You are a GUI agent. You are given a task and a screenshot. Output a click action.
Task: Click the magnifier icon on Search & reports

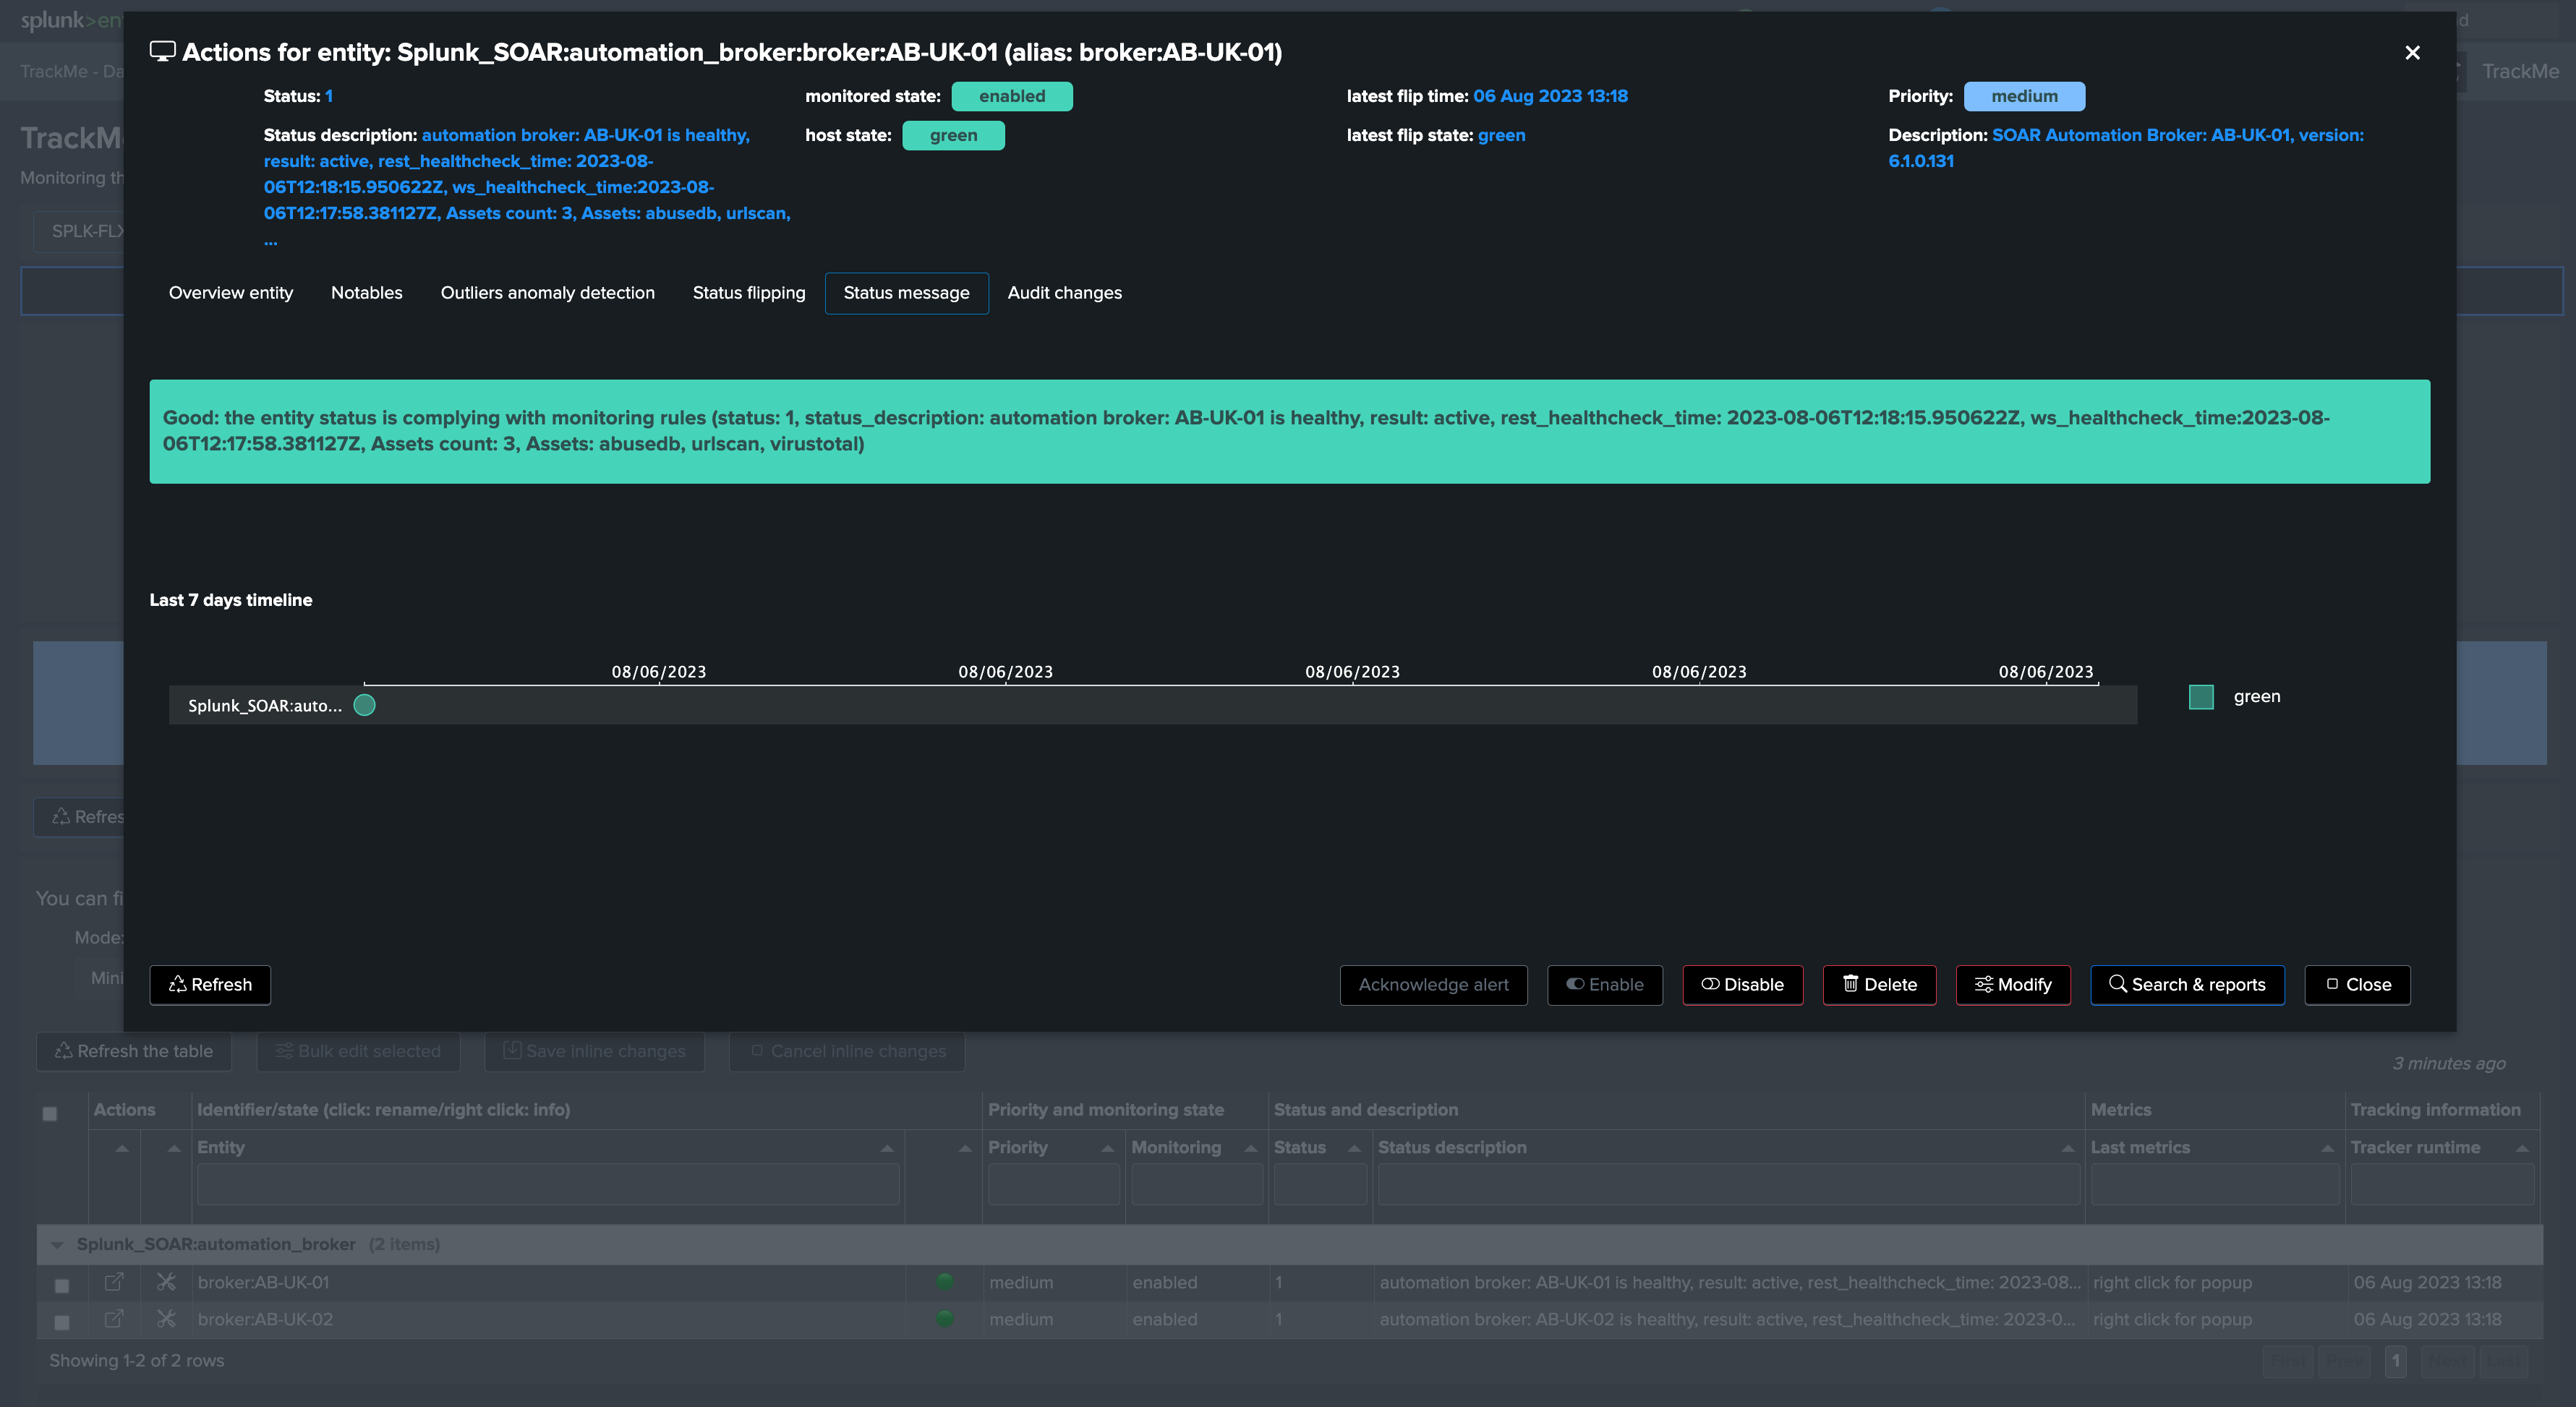(x=2117, y=984)
